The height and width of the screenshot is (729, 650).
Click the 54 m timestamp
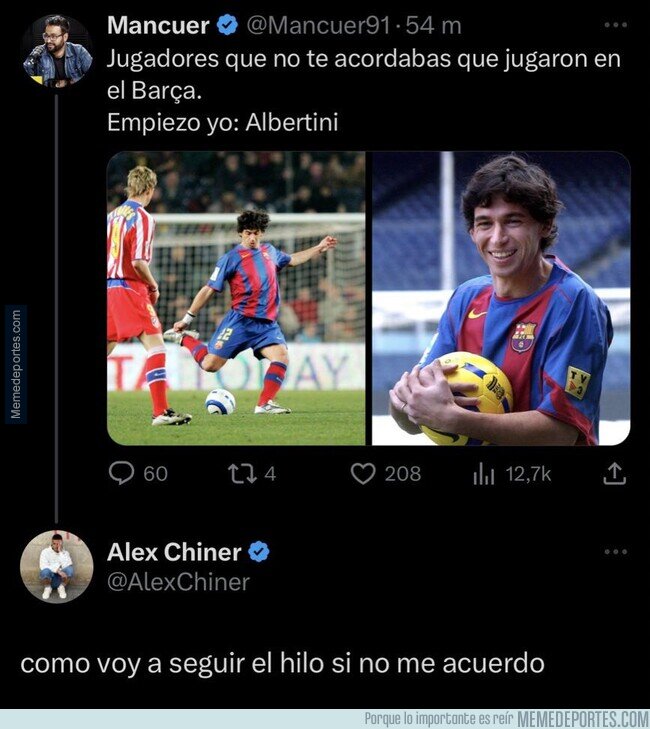[x=433, y=26]
